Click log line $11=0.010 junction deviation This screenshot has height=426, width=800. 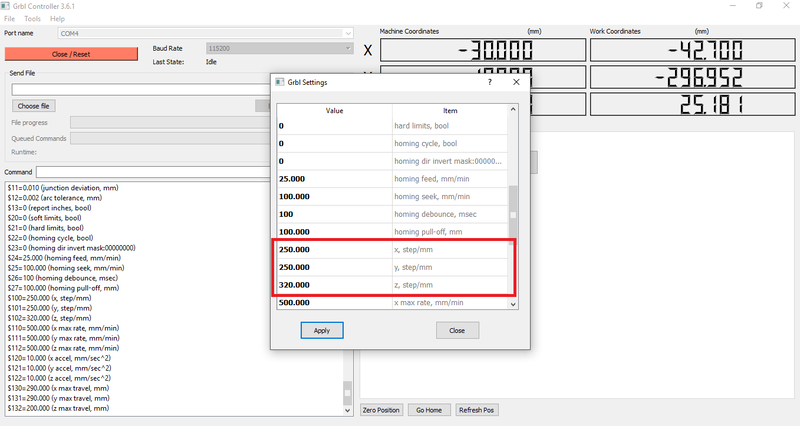pyautogui.click(x=63, y=188)
